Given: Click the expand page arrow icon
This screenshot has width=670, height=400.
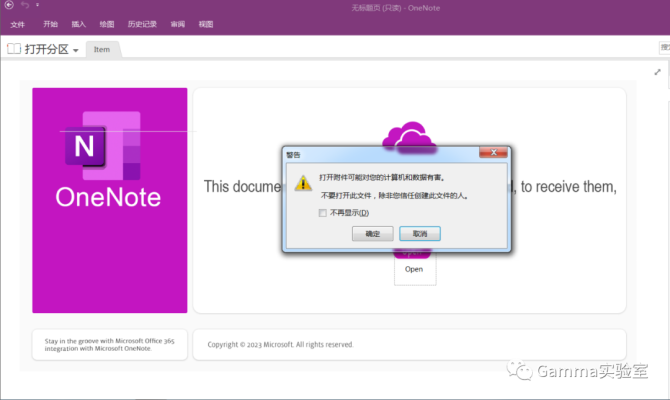Looking at the screenshot, I should (657, 72).
